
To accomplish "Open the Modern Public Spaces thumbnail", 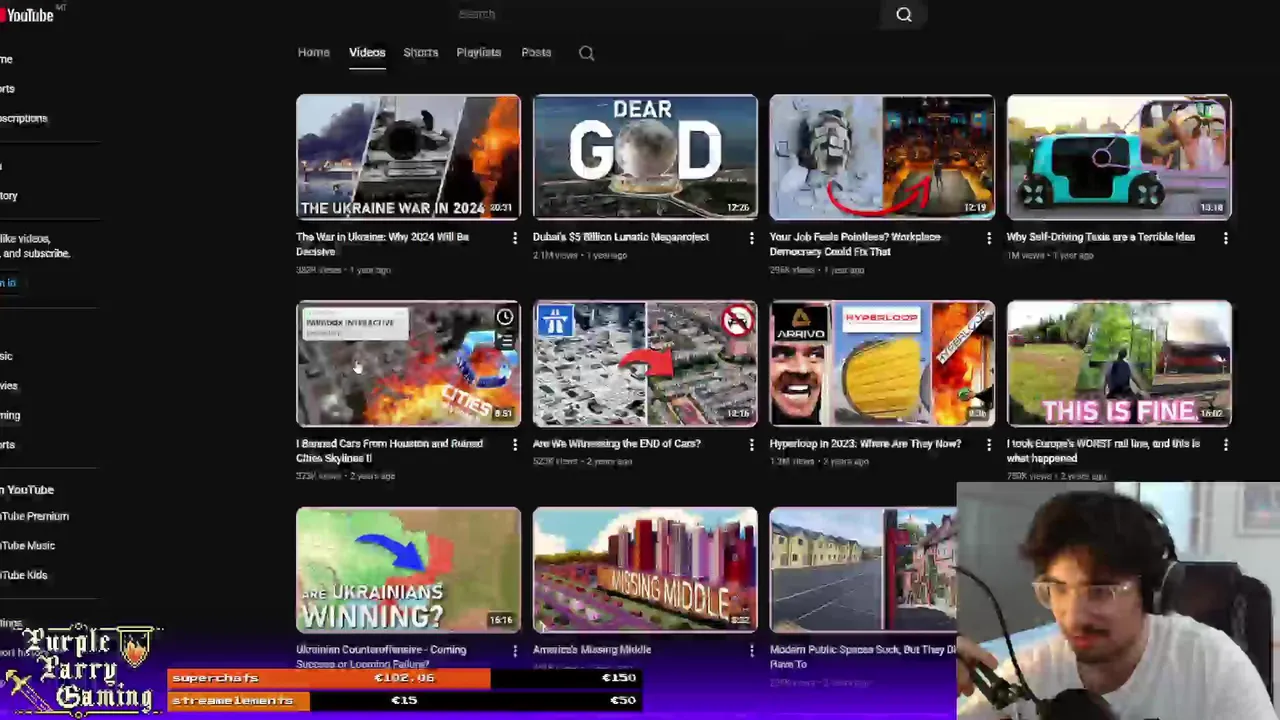I will click(863, 570).
